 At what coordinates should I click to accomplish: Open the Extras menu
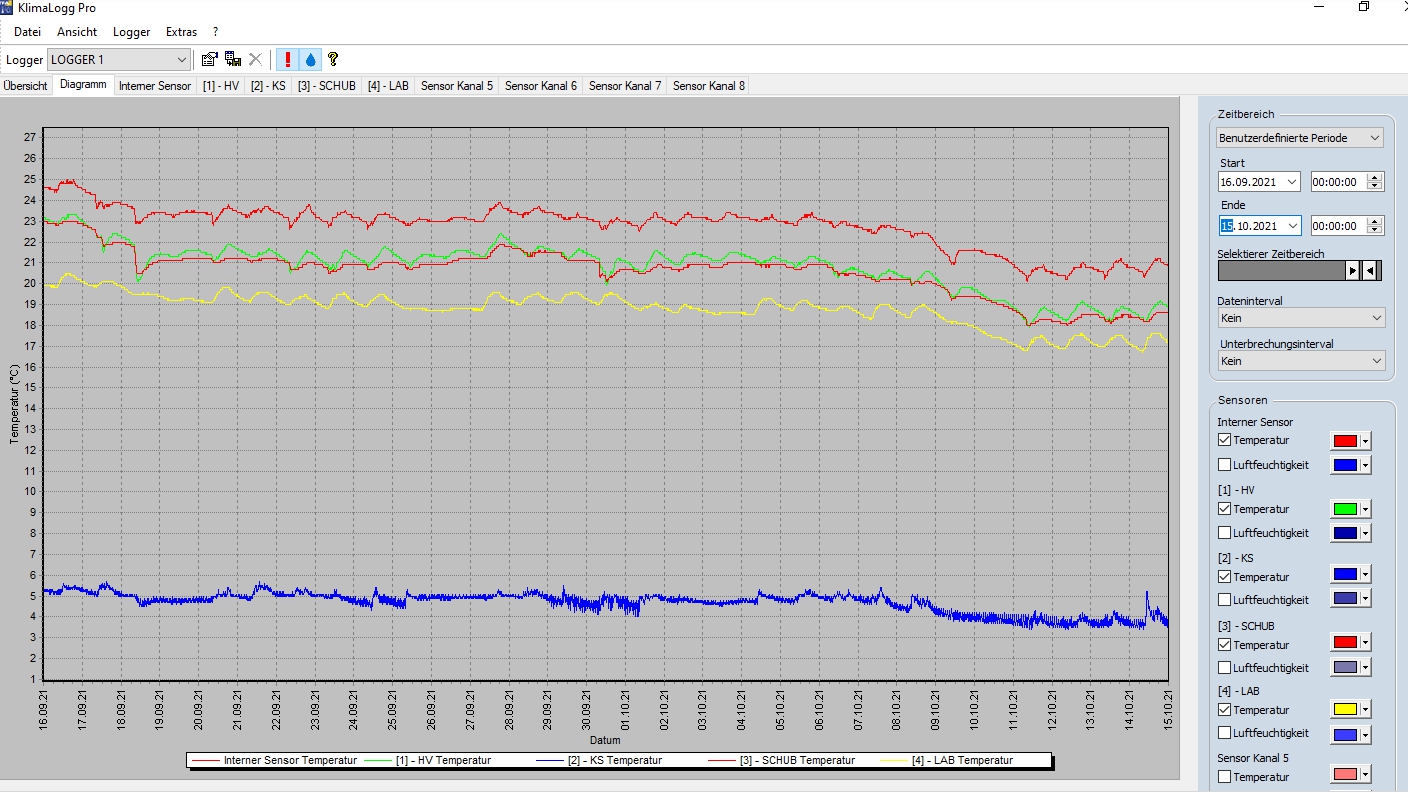(x=181, y=32)
